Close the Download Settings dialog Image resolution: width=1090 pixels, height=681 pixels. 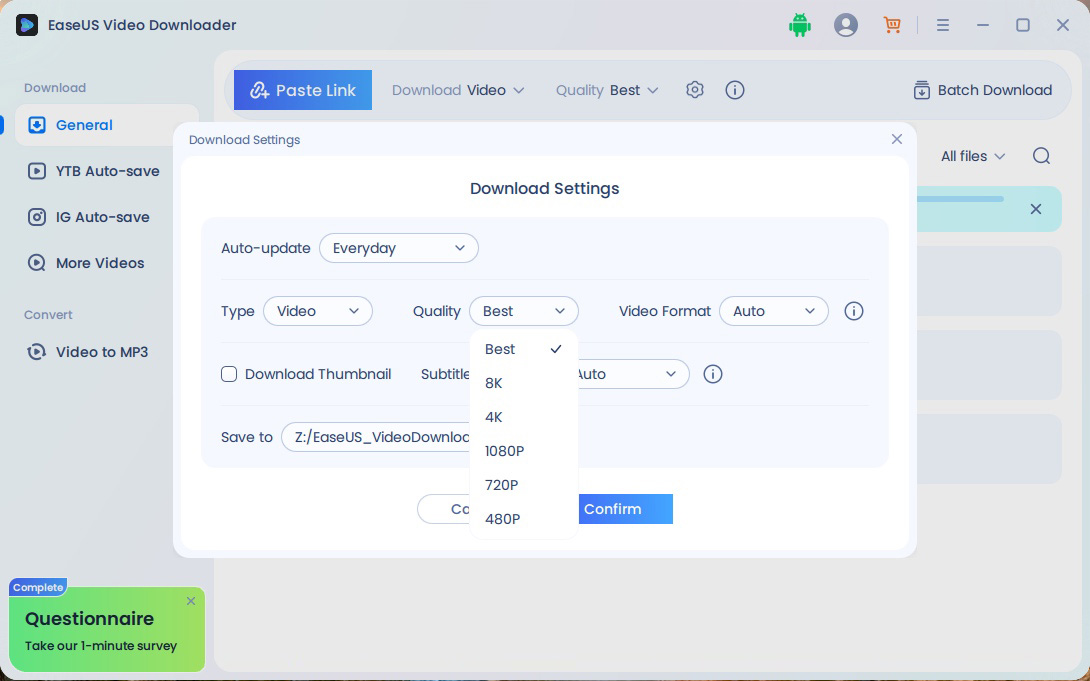pos(896,139)
